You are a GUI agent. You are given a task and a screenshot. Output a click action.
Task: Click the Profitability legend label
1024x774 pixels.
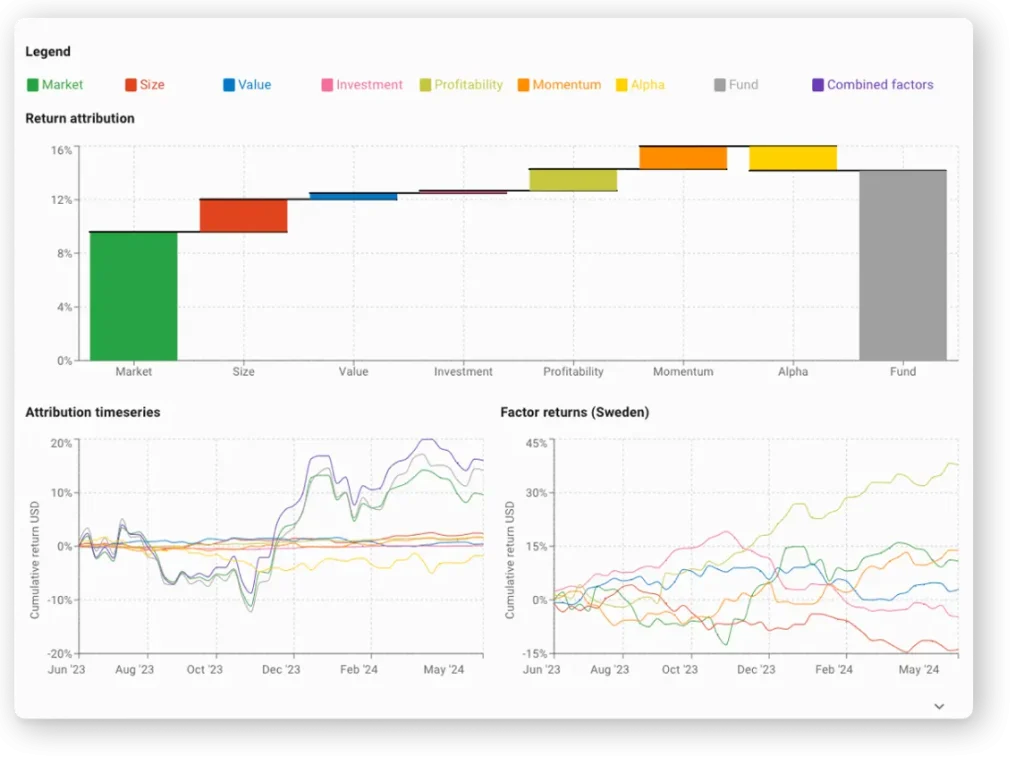coord(468,85)
